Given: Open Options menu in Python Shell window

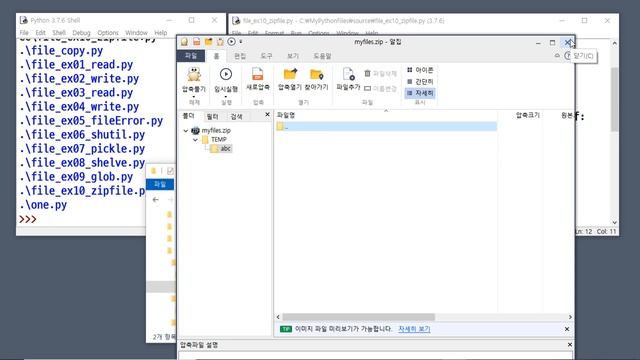Looking at the screenshot, I should 108,33.
